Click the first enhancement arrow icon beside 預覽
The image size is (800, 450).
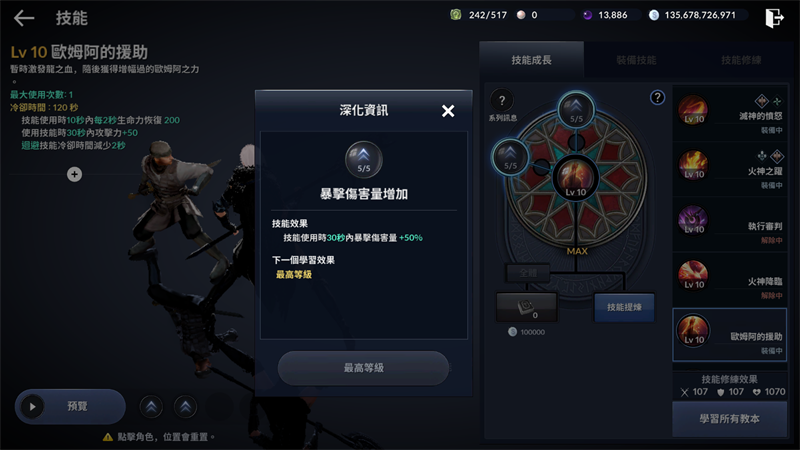pyautogui.click(x=151, y=407)
